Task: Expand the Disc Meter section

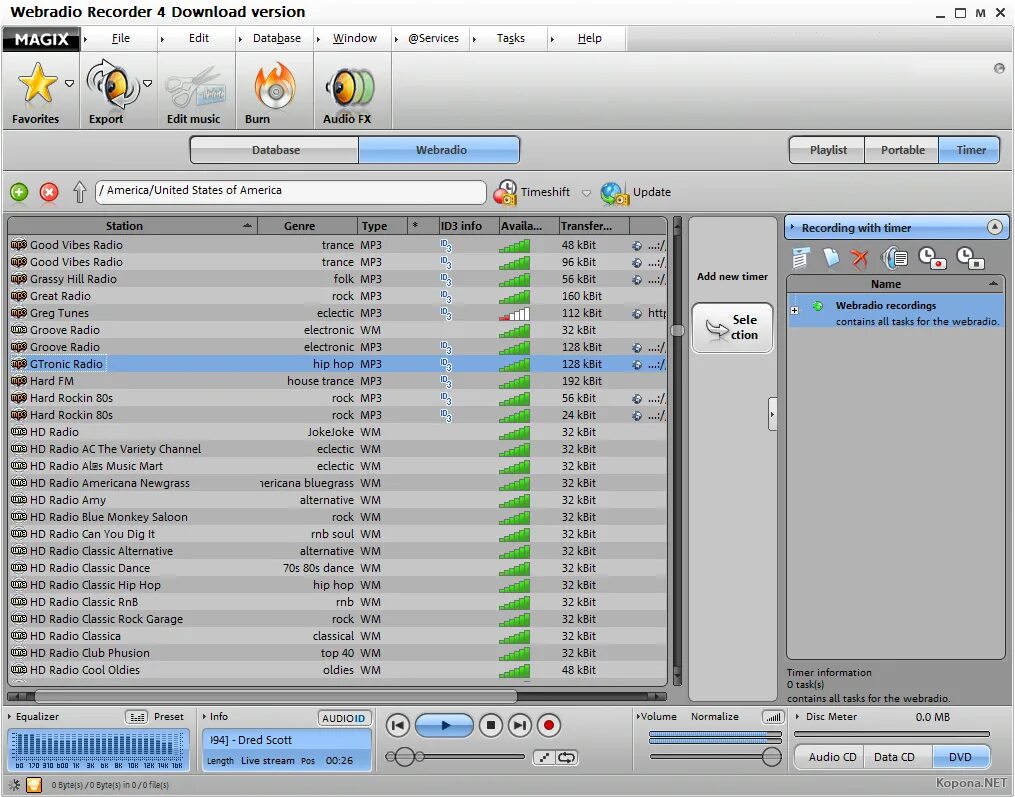Action: click(798, 717)
